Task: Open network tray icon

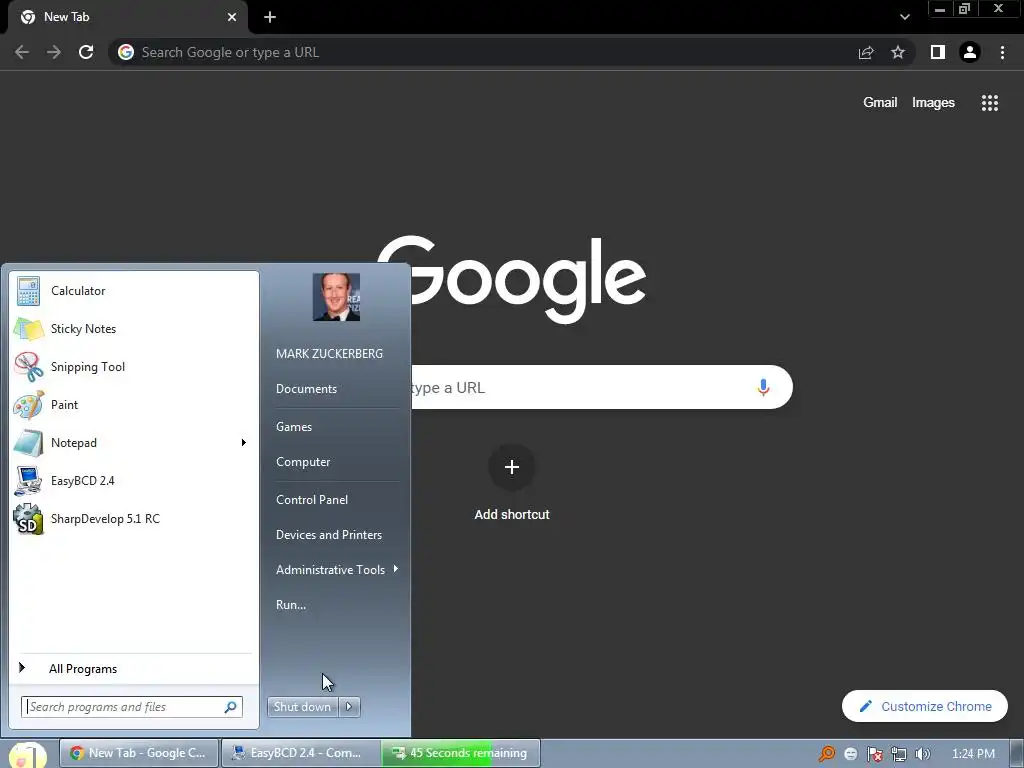Action: tap(899, 754)
